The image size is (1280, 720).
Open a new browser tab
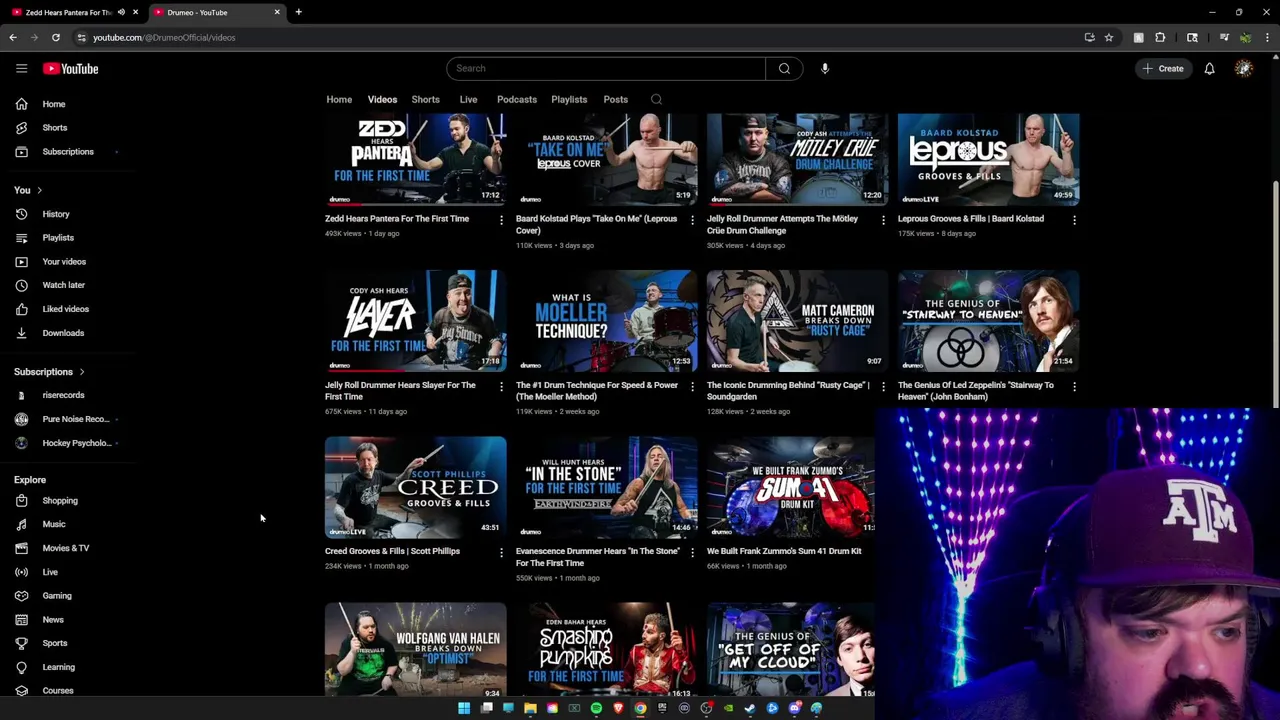(x=298, y=12)
